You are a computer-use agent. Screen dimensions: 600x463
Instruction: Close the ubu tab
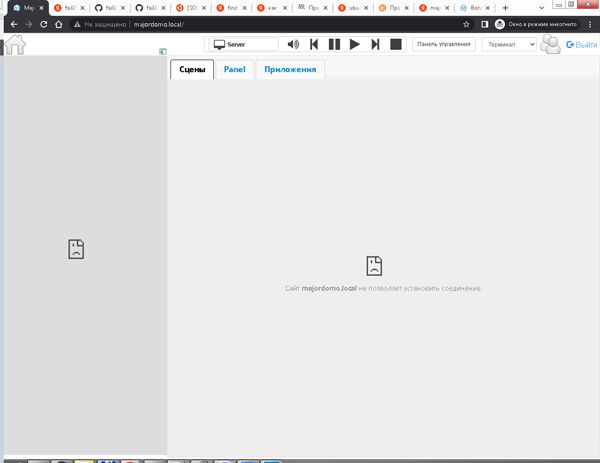pos(366,8)
